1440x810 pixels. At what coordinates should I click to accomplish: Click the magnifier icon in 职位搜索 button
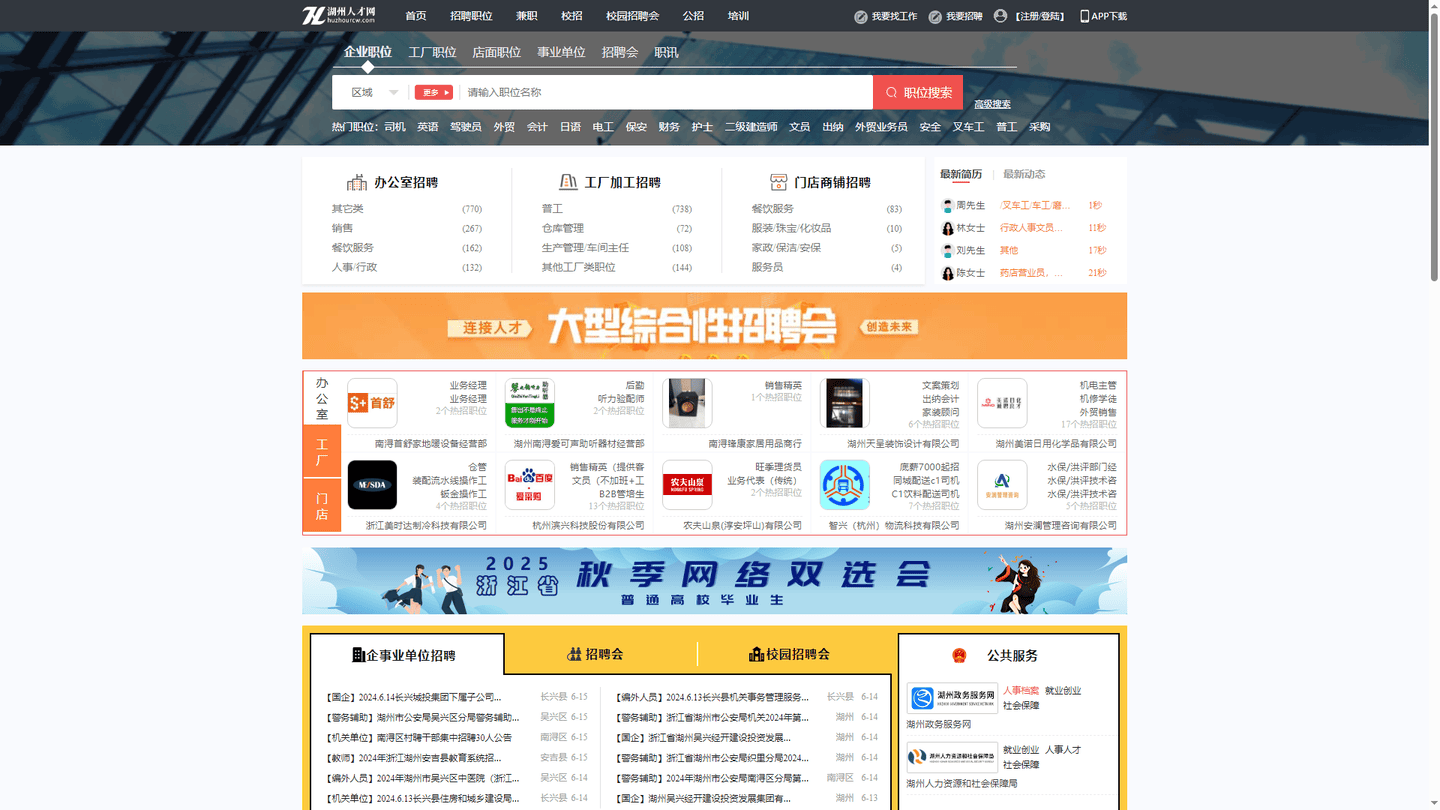point(892,93)
